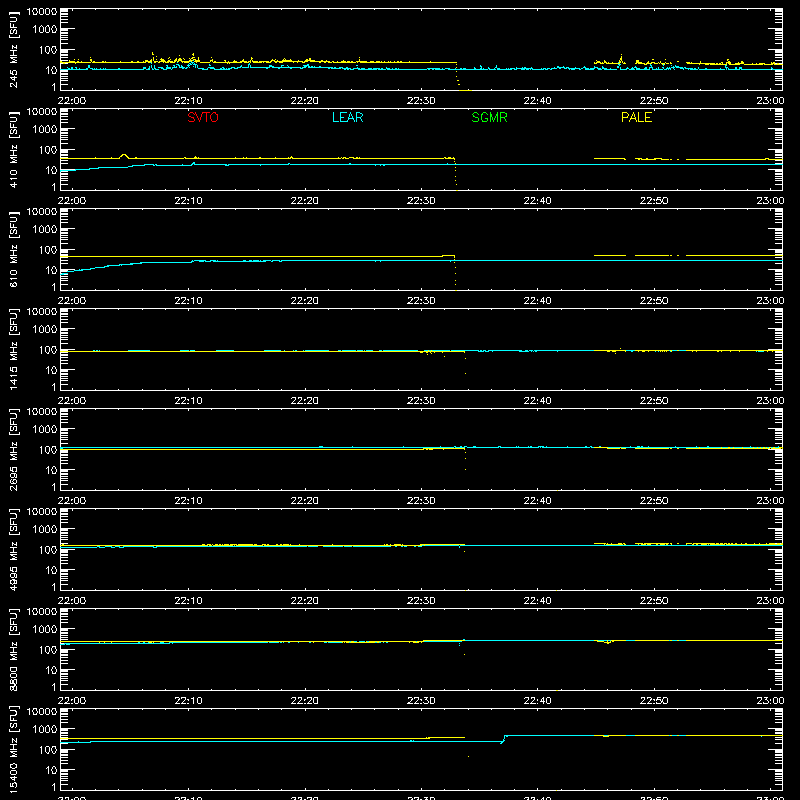Click the 22:10 label under the 4995 MHz plot
This screenshot has width=800, height=800.
[188, 601]
